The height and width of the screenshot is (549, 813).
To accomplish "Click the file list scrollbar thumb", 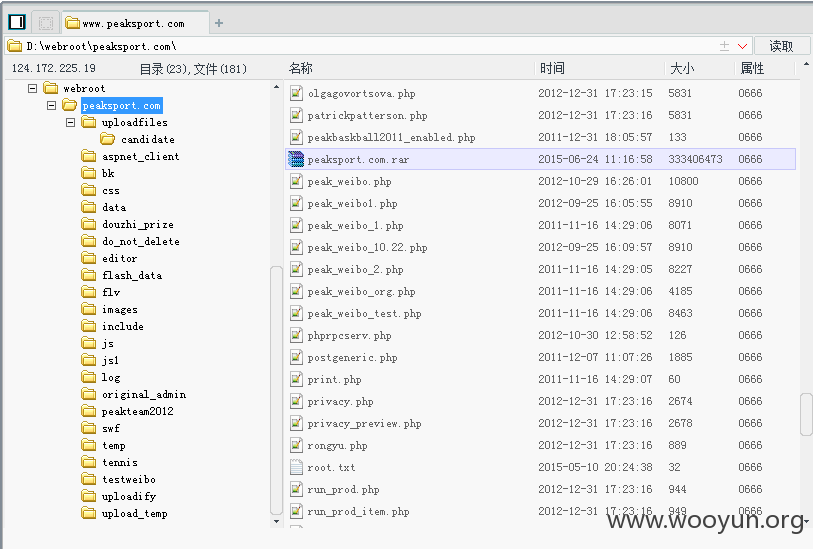I will coord(806,414).
